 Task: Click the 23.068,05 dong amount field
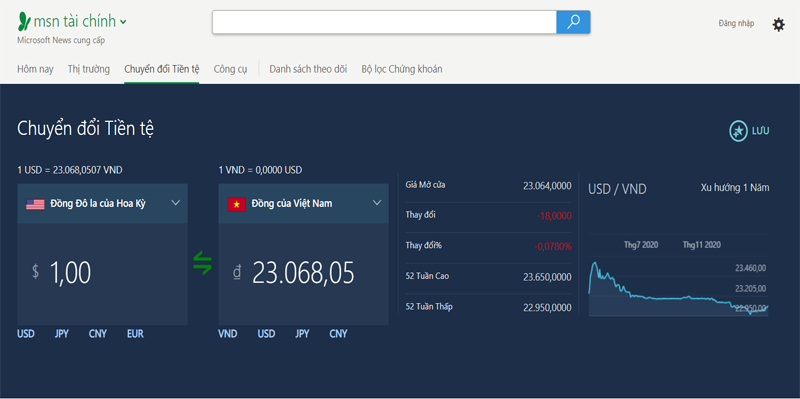pos(304,274)
